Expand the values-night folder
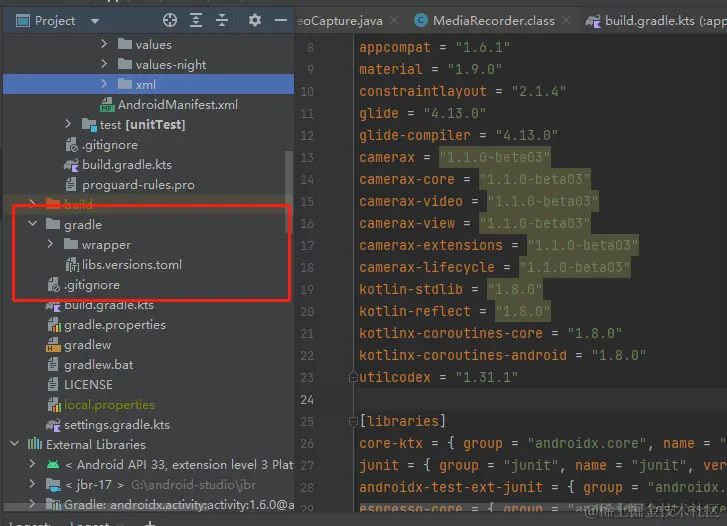The height and width of the screenshot is (526, 727). (x=104, y=64)
